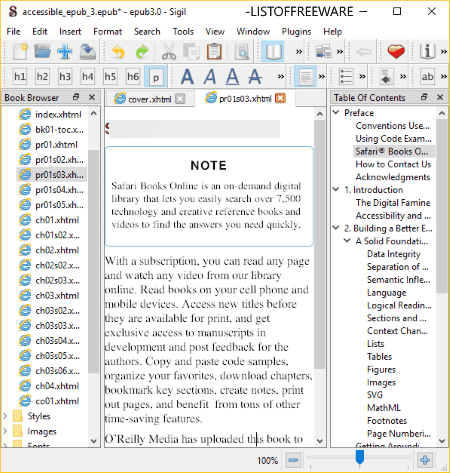Save the book with the Save icon
The width and height of the screenshot is (450, 473).
coord(88,52)
